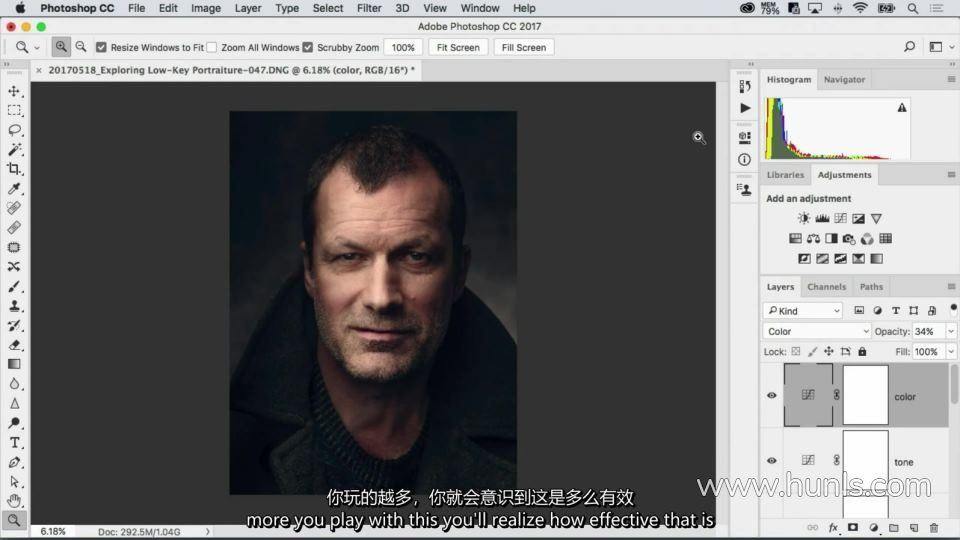Toggle lock all
Screen dimensions: 960x540
point(862,351)
